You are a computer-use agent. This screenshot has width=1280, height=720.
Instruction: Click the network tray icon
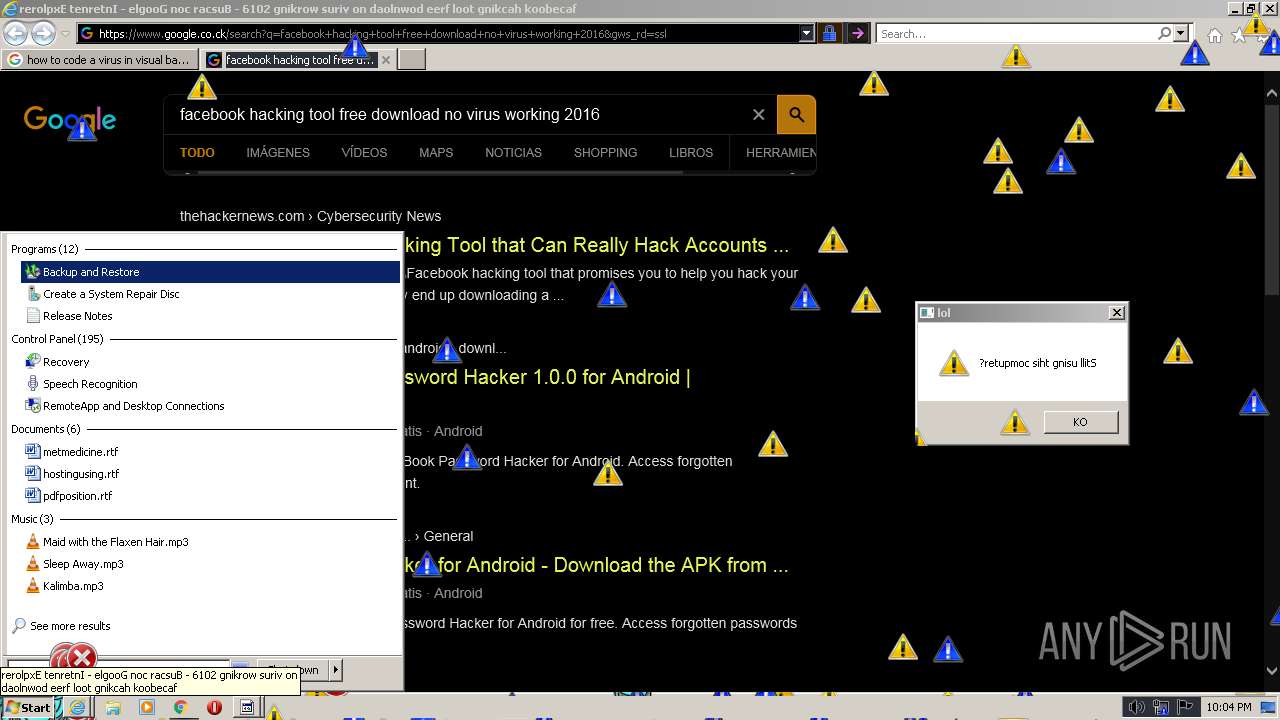tap(1160, 708)
